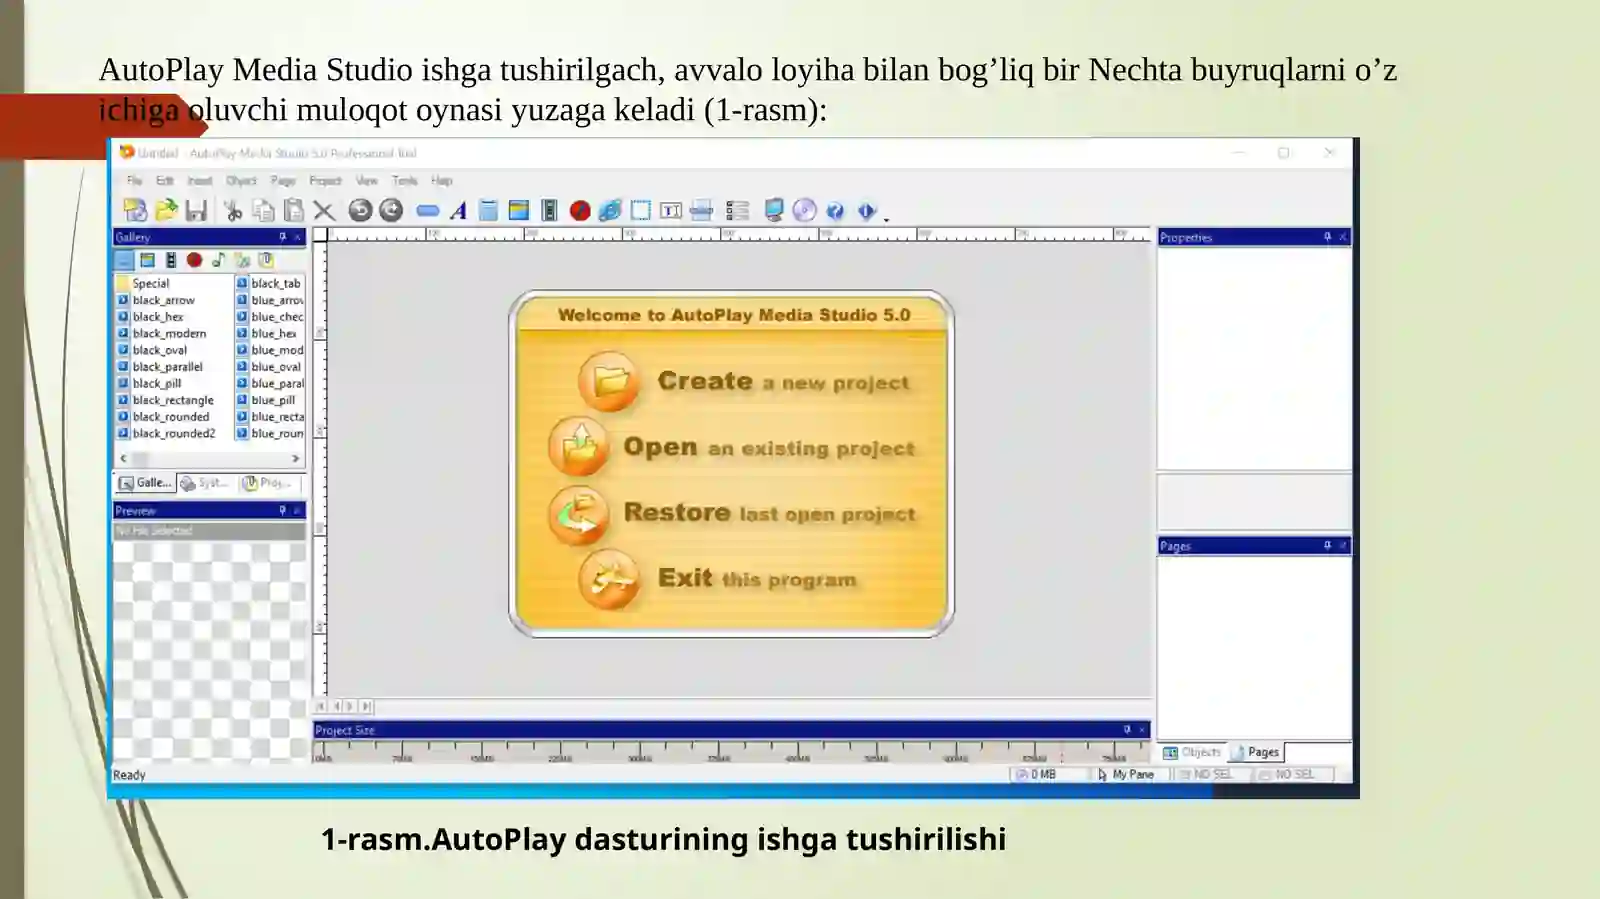Toggle pin on Preview panel
1600x899 pixels.
(x=283, y=510)
